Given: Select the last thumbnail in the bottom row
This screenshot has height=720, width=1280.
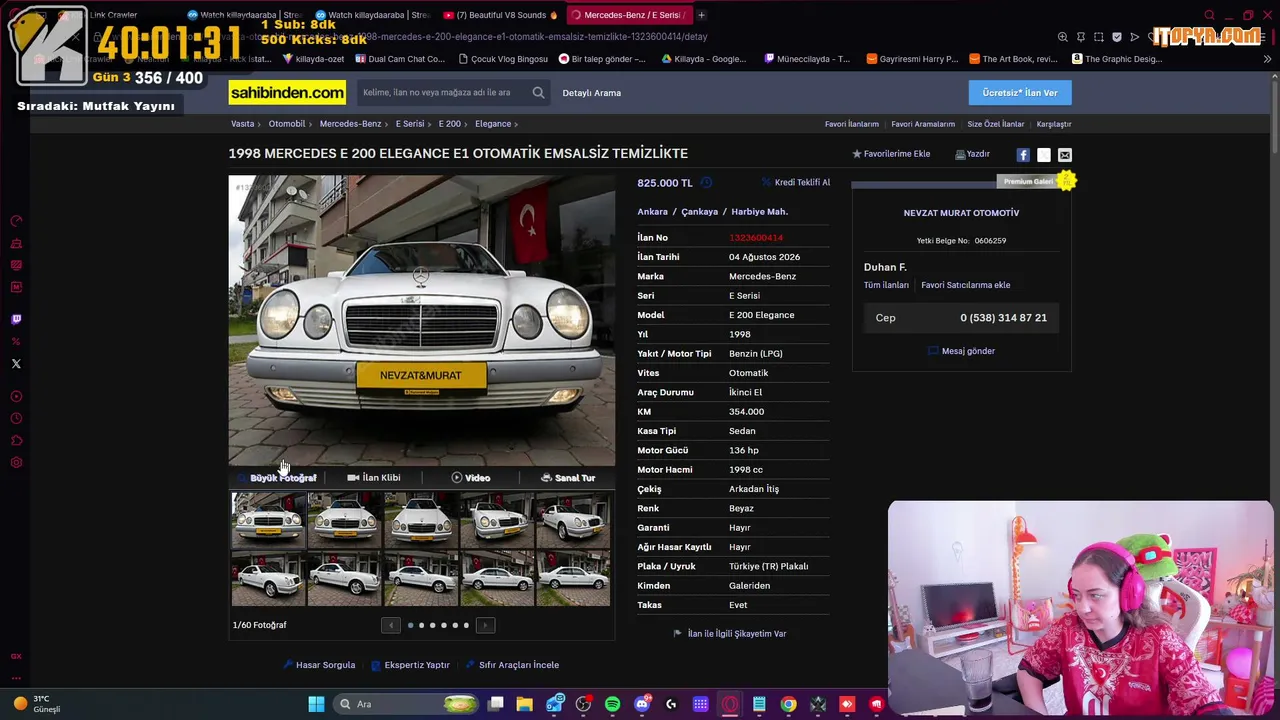Looking at the screenshot, I should 573,578.
